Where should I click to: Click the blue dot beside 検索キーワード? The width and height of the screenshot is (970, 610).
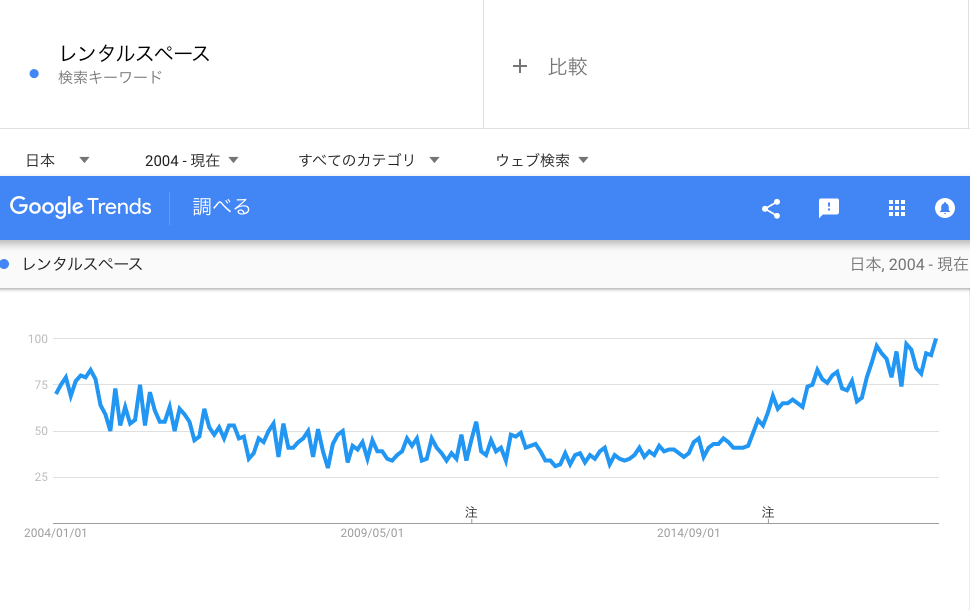35,74
